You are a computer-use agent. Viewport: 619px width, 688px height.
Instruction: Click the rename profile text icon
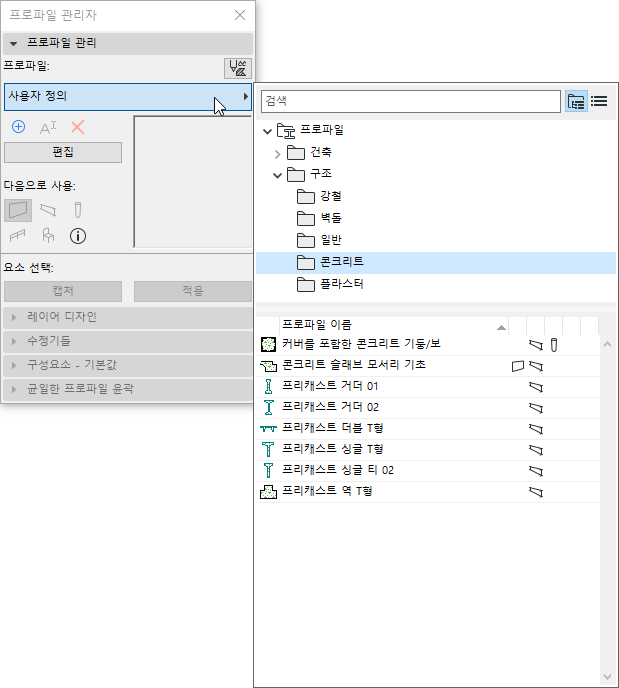[x=48, y=128]
